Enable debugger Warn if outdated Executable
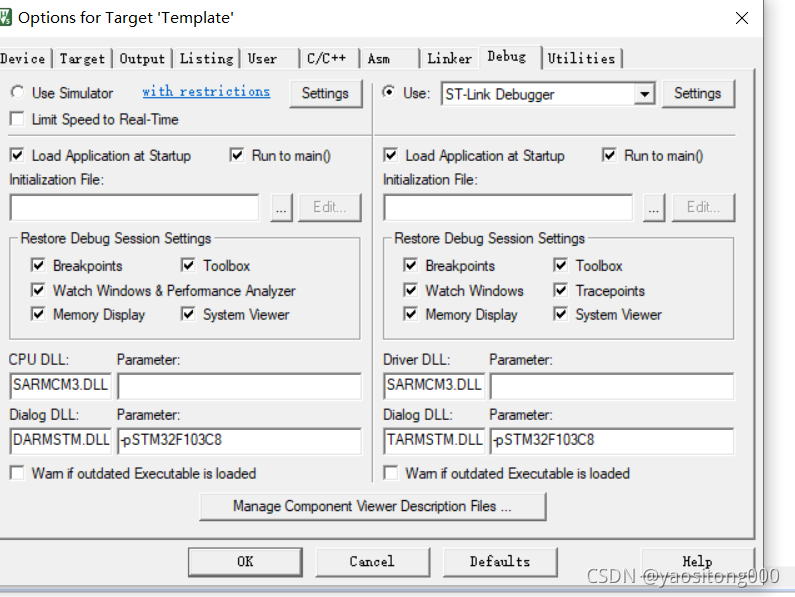 pyautogui.click(x=390, y=473)
